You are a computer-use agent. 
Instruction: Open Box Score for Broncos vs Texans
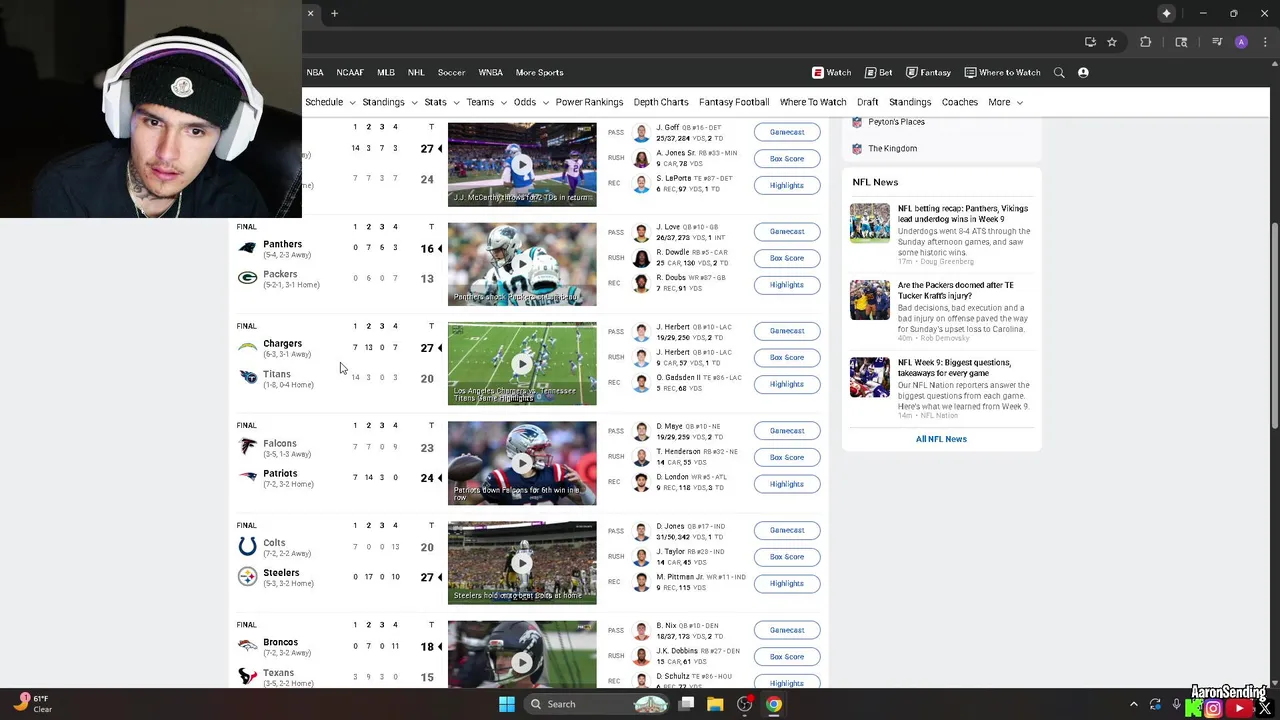coord(787,657)
